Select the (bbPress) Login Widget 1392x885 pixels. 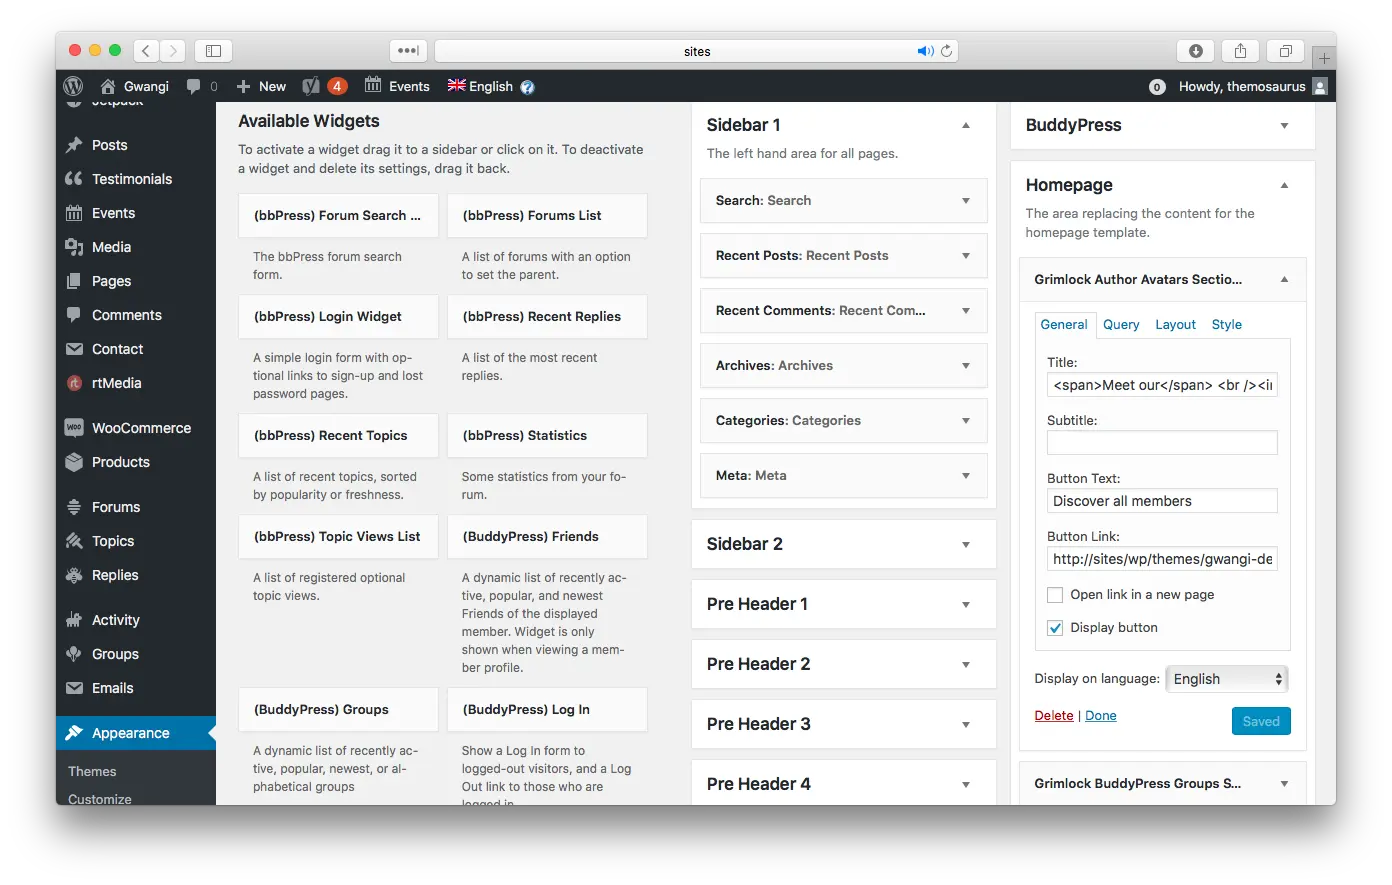click(338, 317)
